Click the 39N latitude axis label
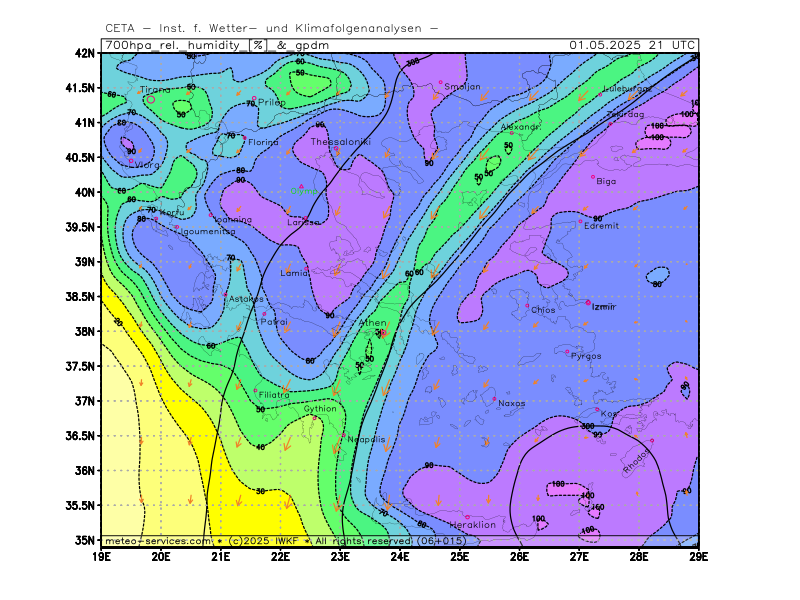This screenshot has height=600, width=800. pyautogui.click(x=84, y=262)
